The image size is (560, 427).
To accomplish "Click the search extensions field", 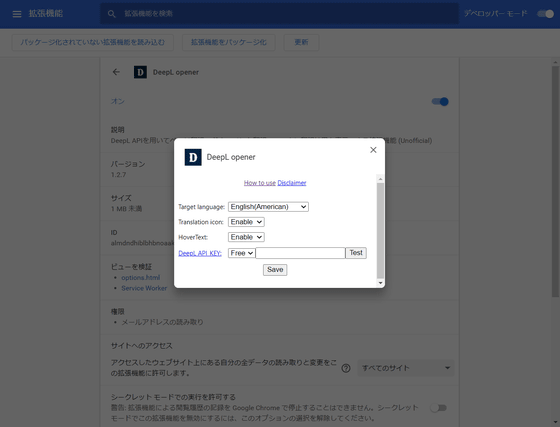I will pos(279,14).
